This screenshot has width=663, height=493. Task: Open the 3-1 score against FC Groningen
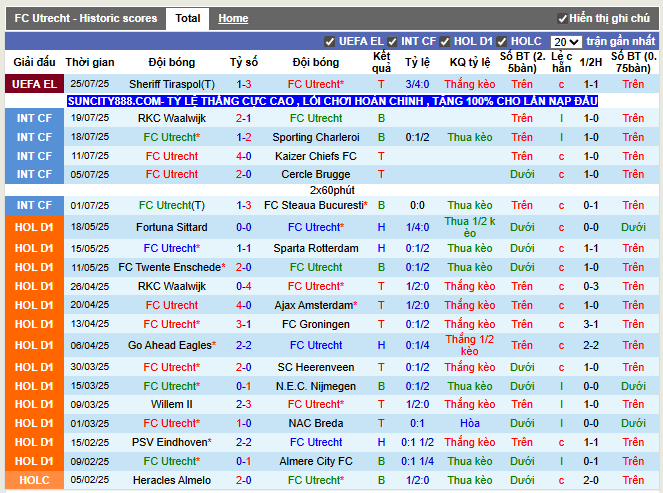tap(244, 324)
